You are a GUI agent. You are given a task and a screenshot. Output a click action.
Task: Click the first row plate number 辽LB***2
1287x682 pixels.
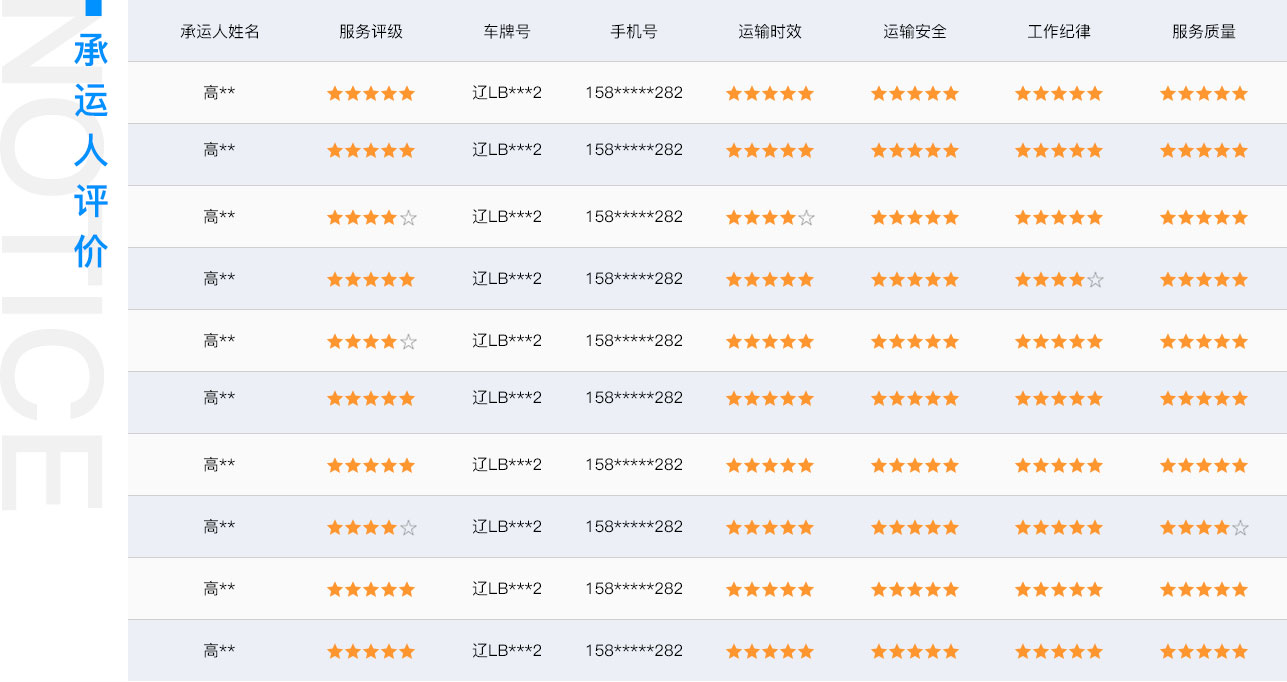click(x=507, y=93)
